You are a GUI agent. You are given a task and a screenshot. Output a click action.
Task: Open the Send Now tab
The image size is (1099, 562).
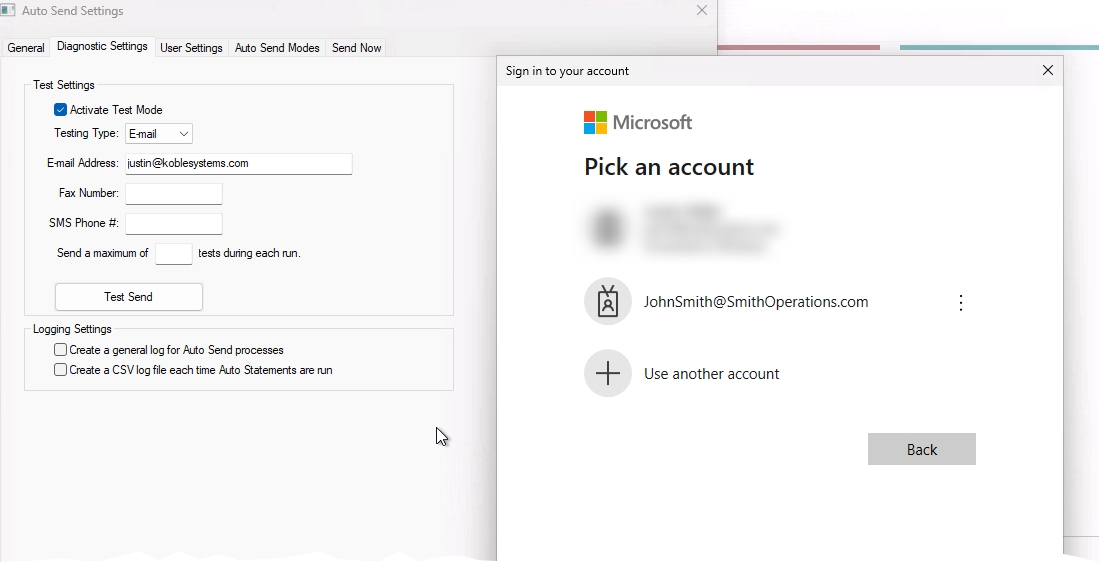[356, 48]
